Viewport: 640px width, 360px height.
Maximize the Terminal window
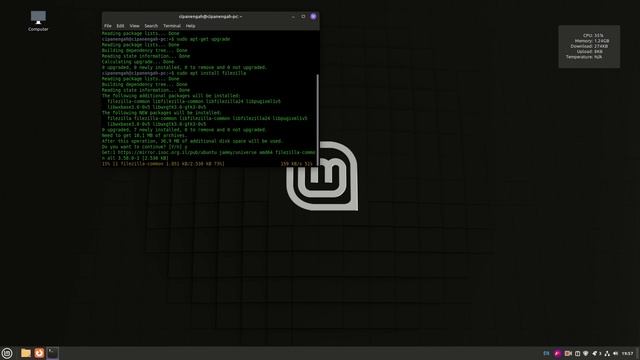(x=303, y=17)
